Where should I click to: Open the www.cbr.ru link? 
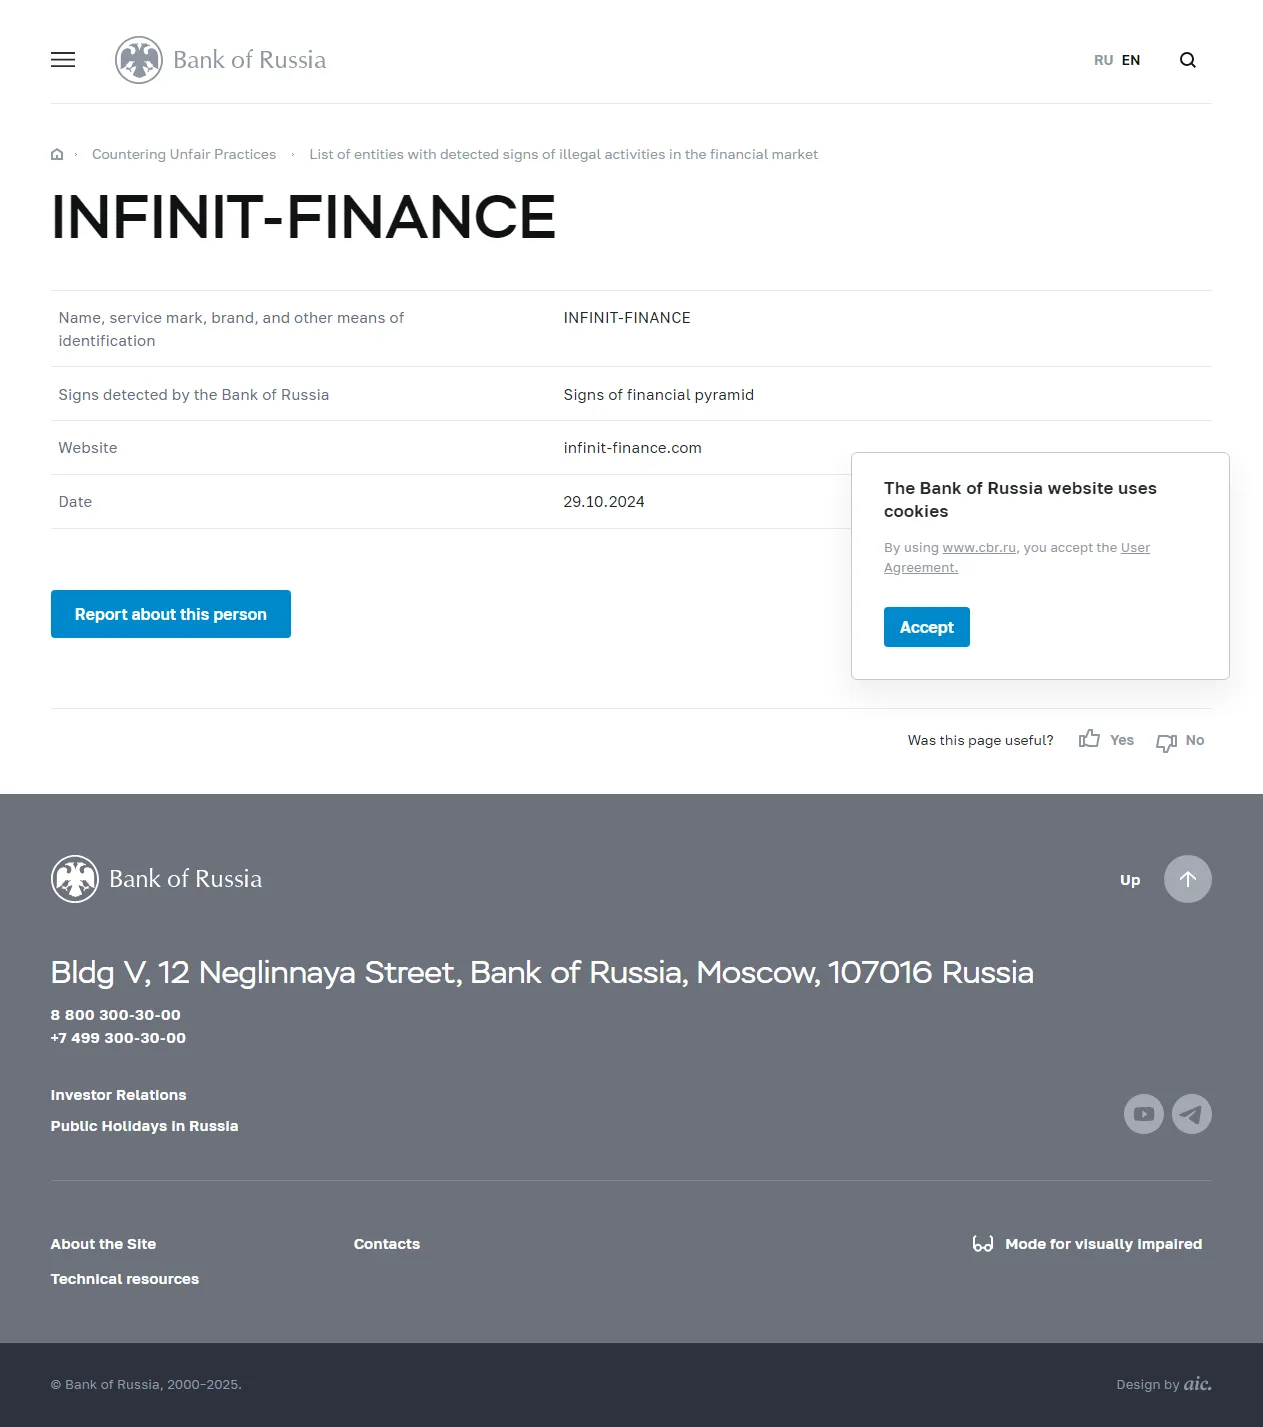[x=979, y=548]
